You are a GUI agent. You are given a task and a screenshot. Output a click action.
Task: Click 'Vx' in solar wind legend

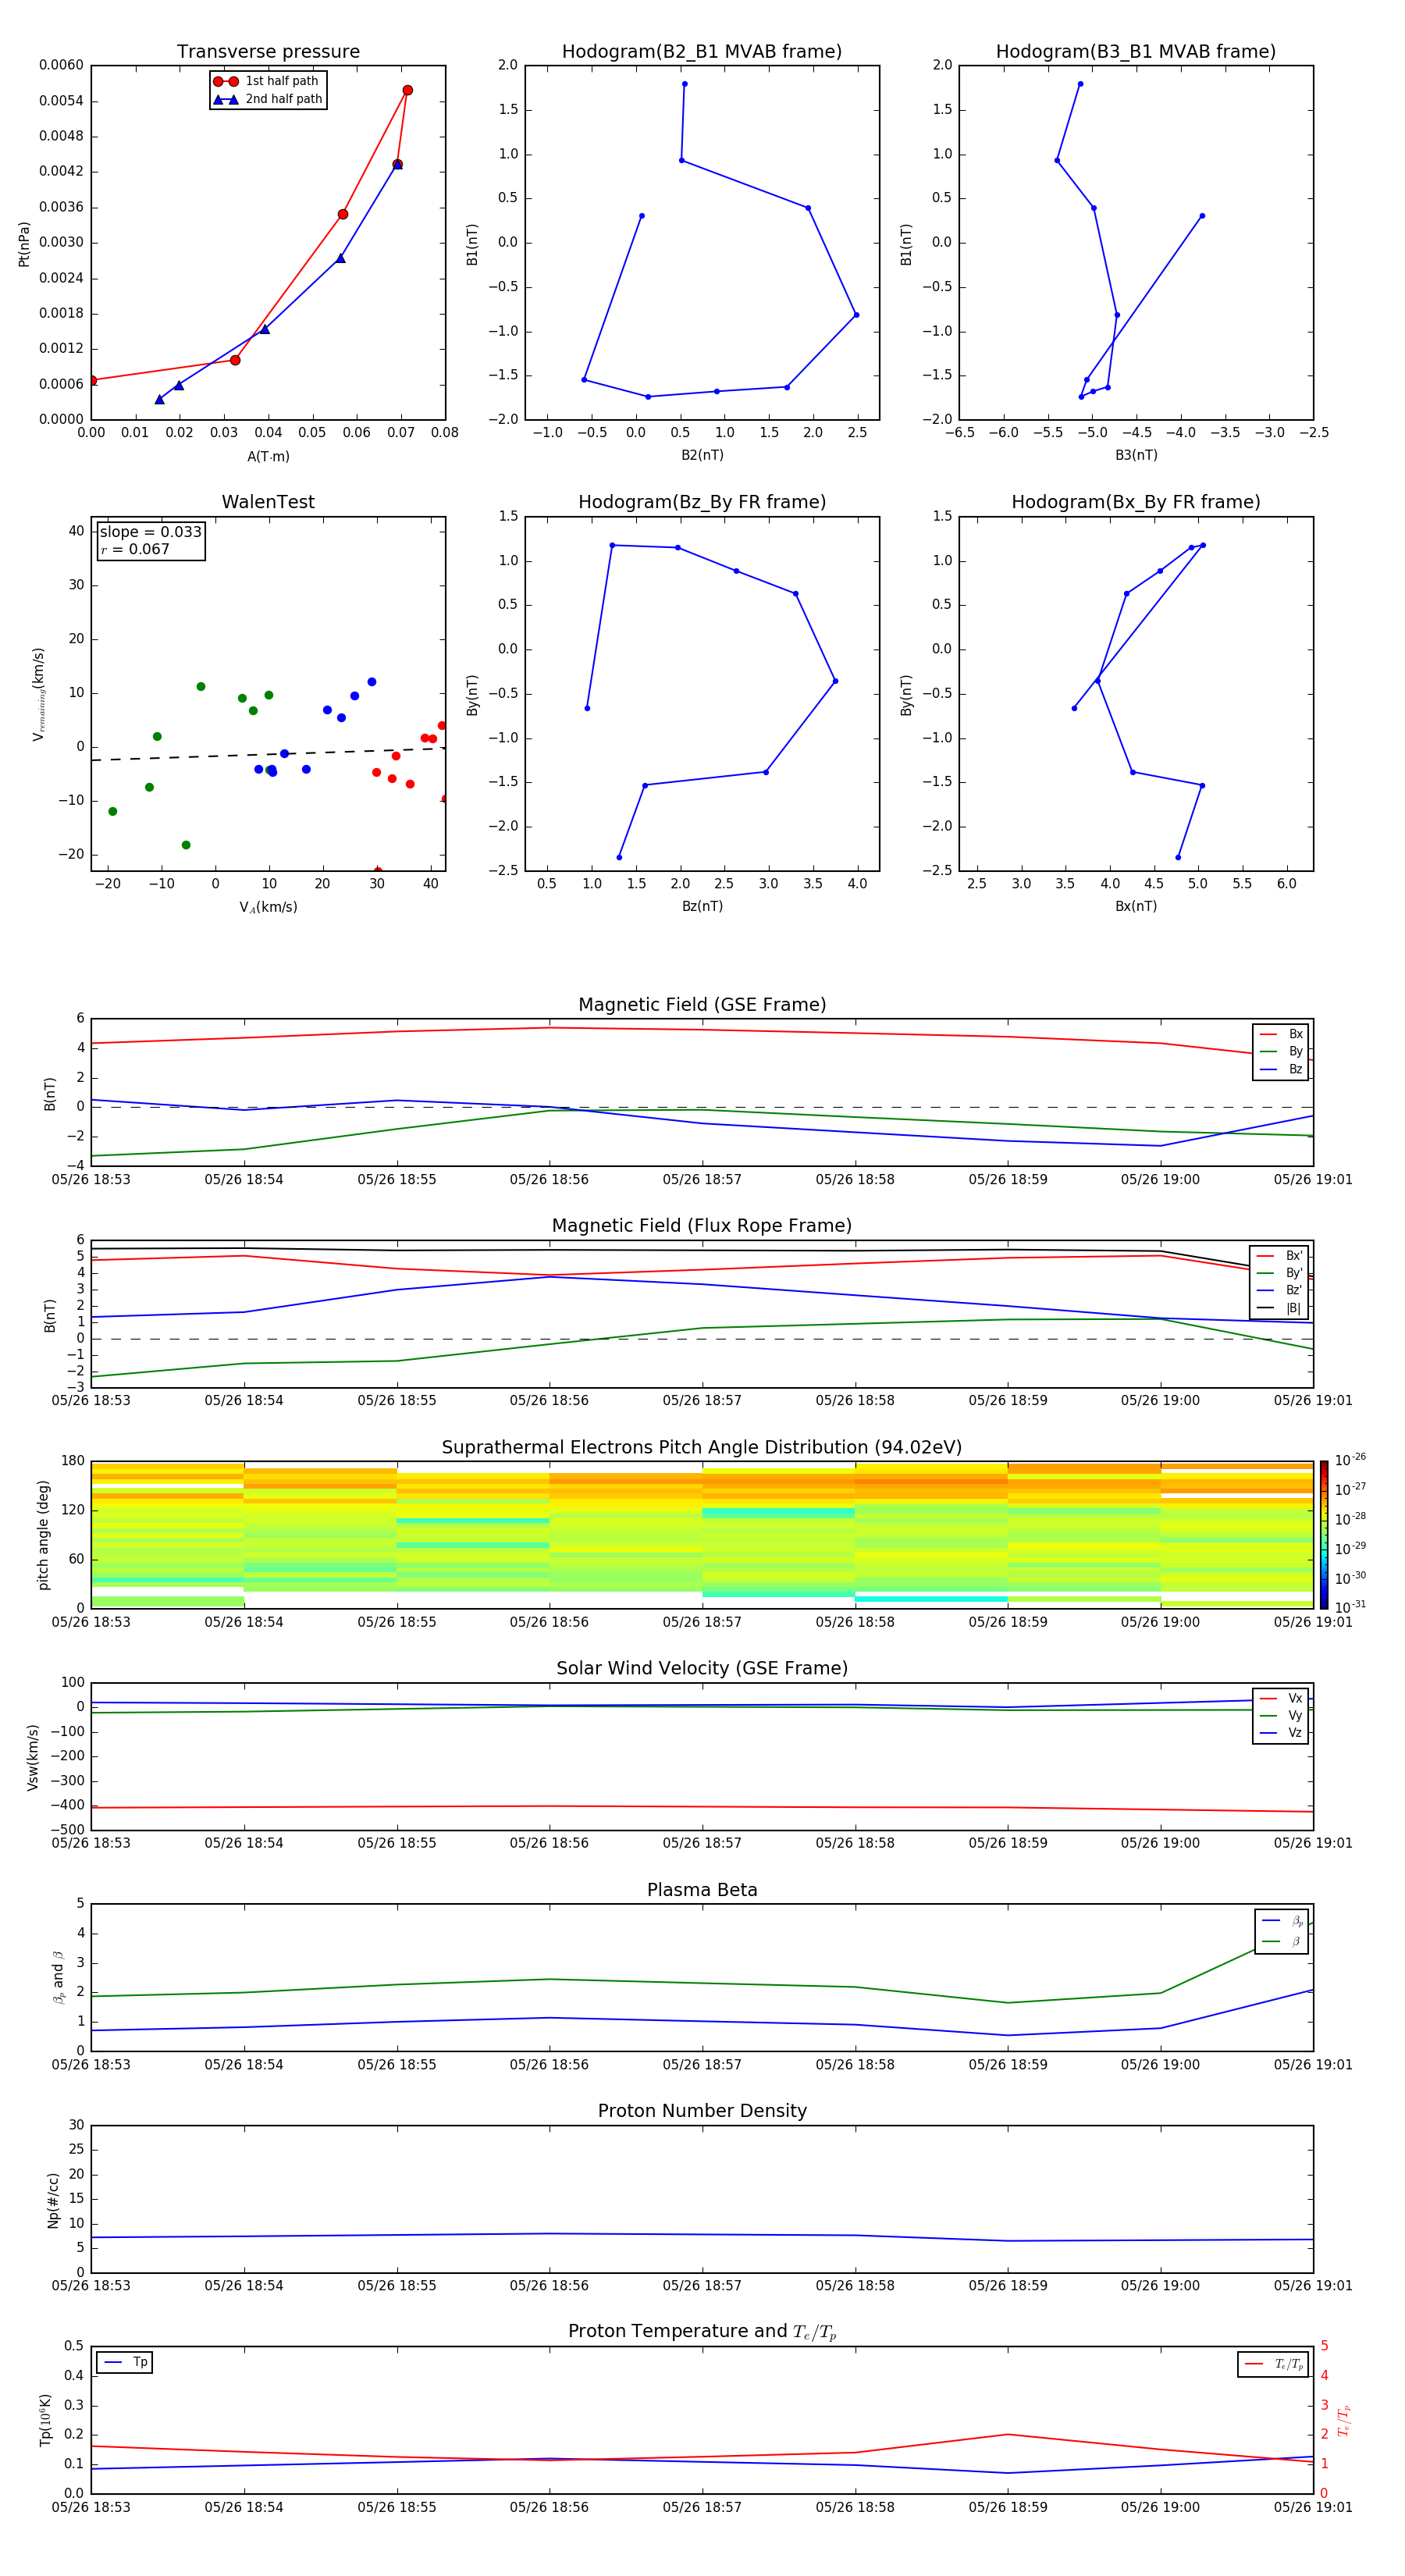pos(1281,1698)
